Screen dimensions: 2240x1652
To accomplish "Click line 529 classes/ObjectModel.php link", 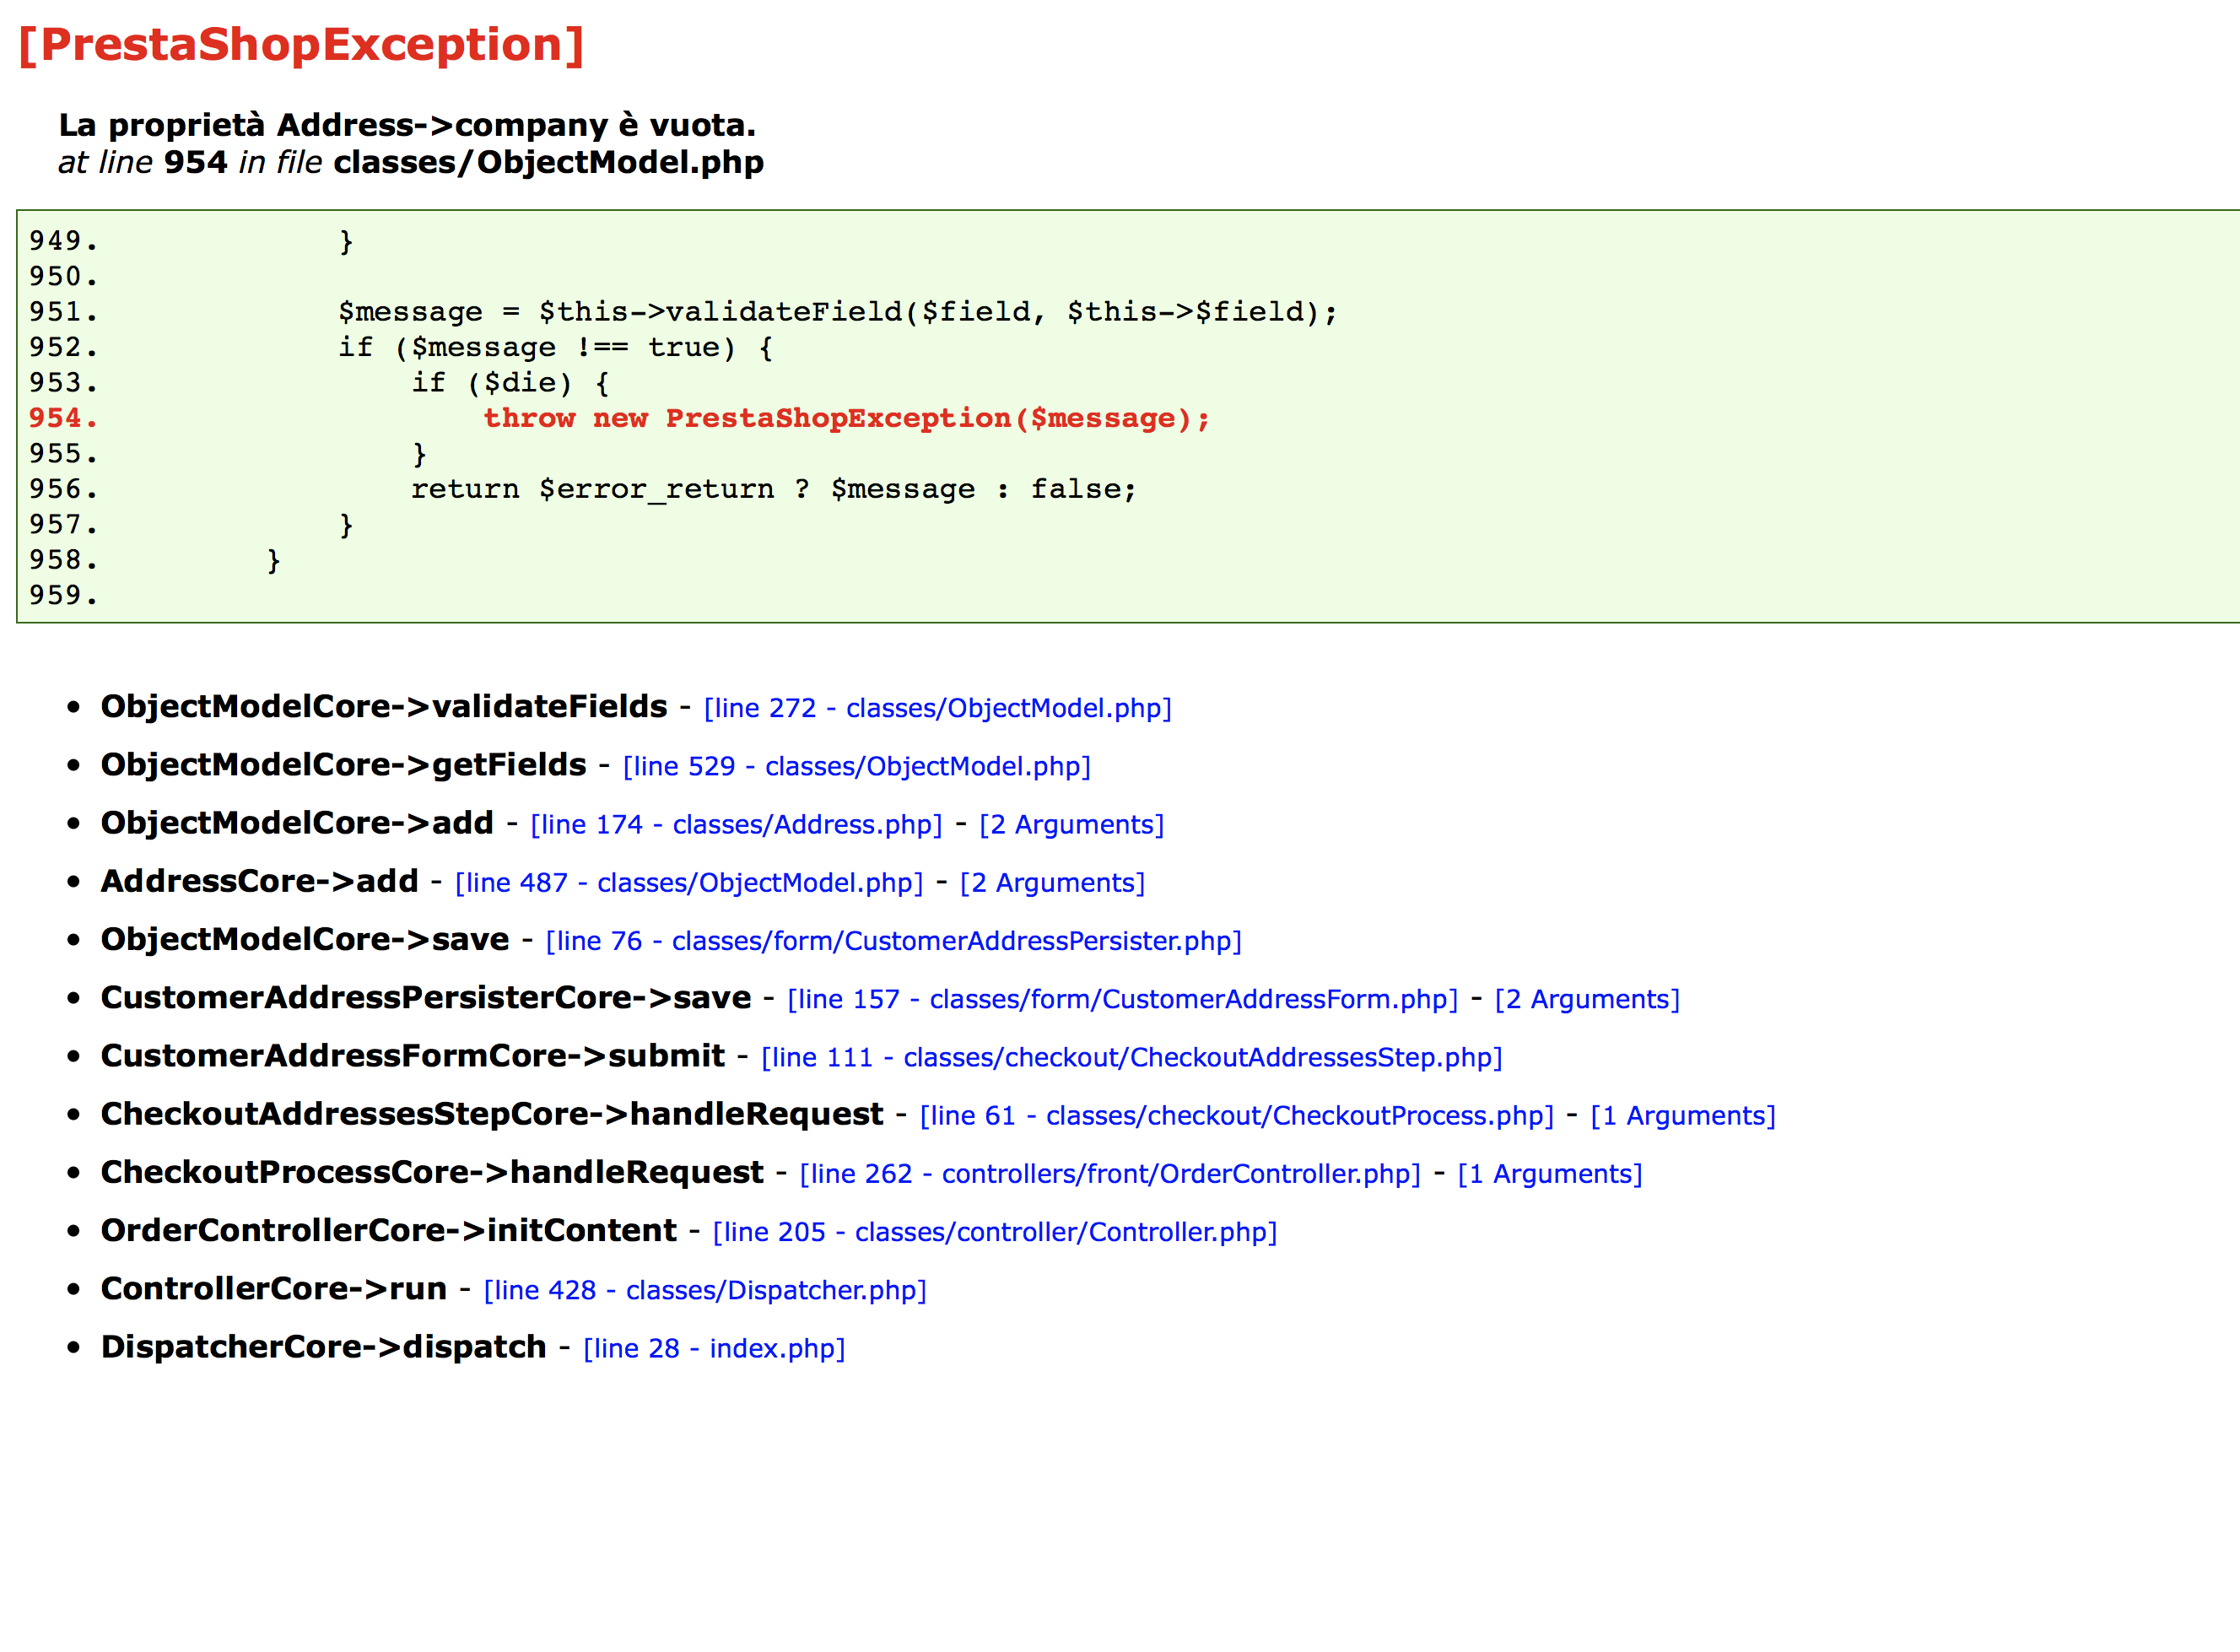I will click(x=856, y=766).
